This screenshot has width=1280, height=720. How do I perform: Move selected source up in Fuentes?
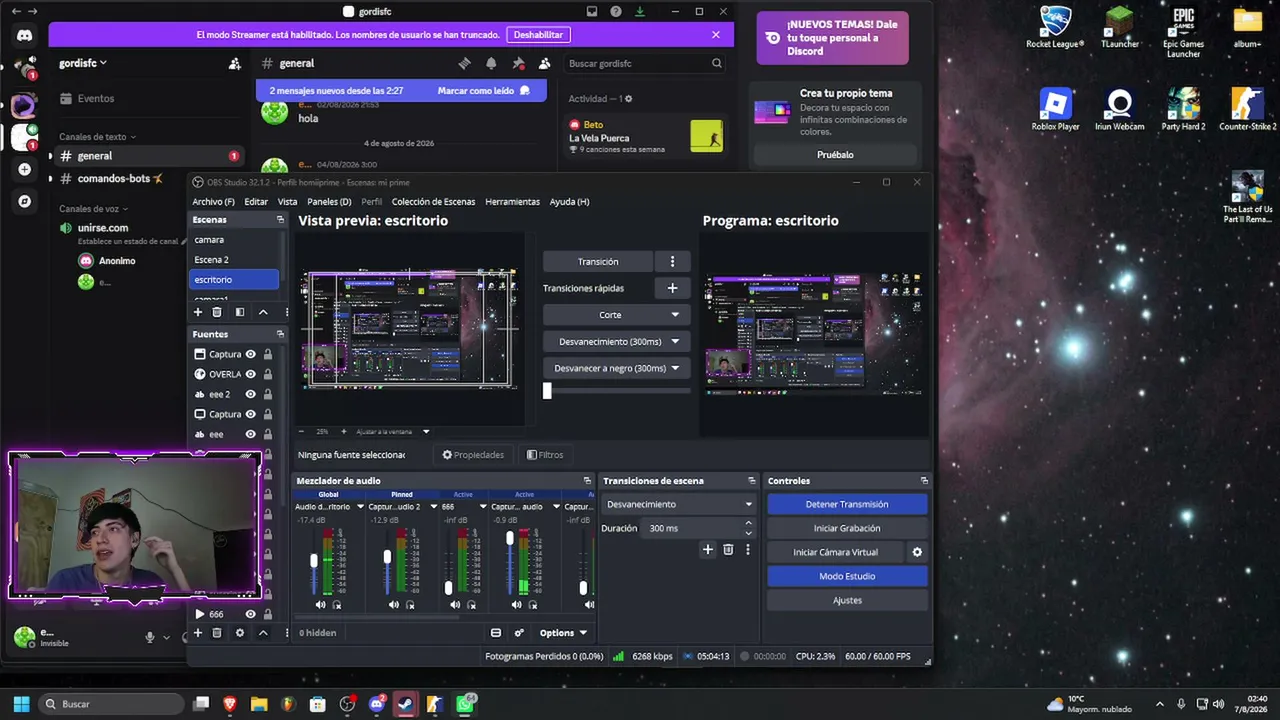coord(263,633)
